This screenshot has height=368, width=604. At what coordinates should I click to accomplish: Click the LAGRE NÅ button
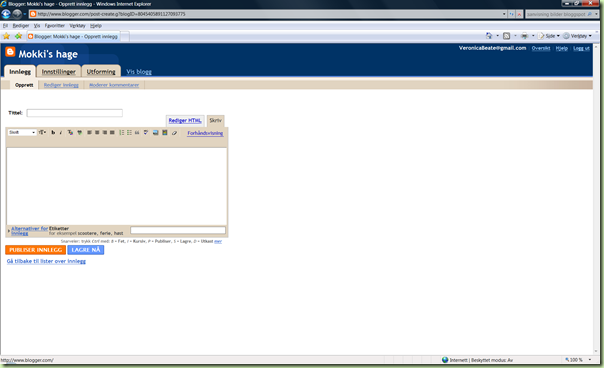click(86, 250)
